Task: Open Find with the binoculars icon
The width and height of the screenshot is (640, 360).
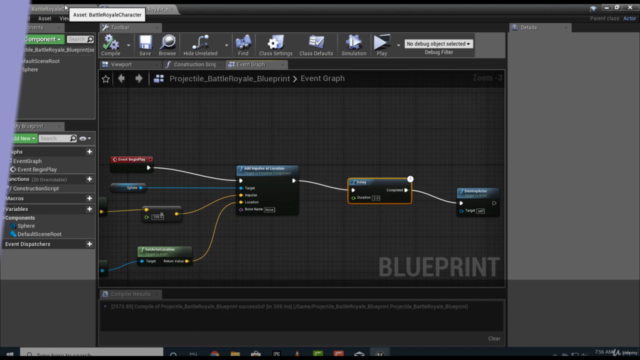Action: pyautogui.click(x=243, y=45)
